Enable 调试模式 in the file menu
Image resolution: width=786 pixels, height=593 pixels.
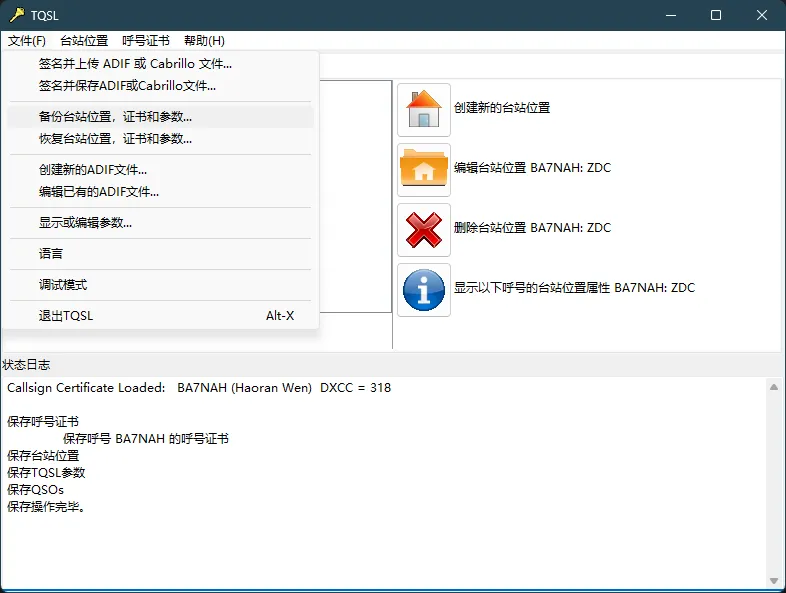point(63,285)
